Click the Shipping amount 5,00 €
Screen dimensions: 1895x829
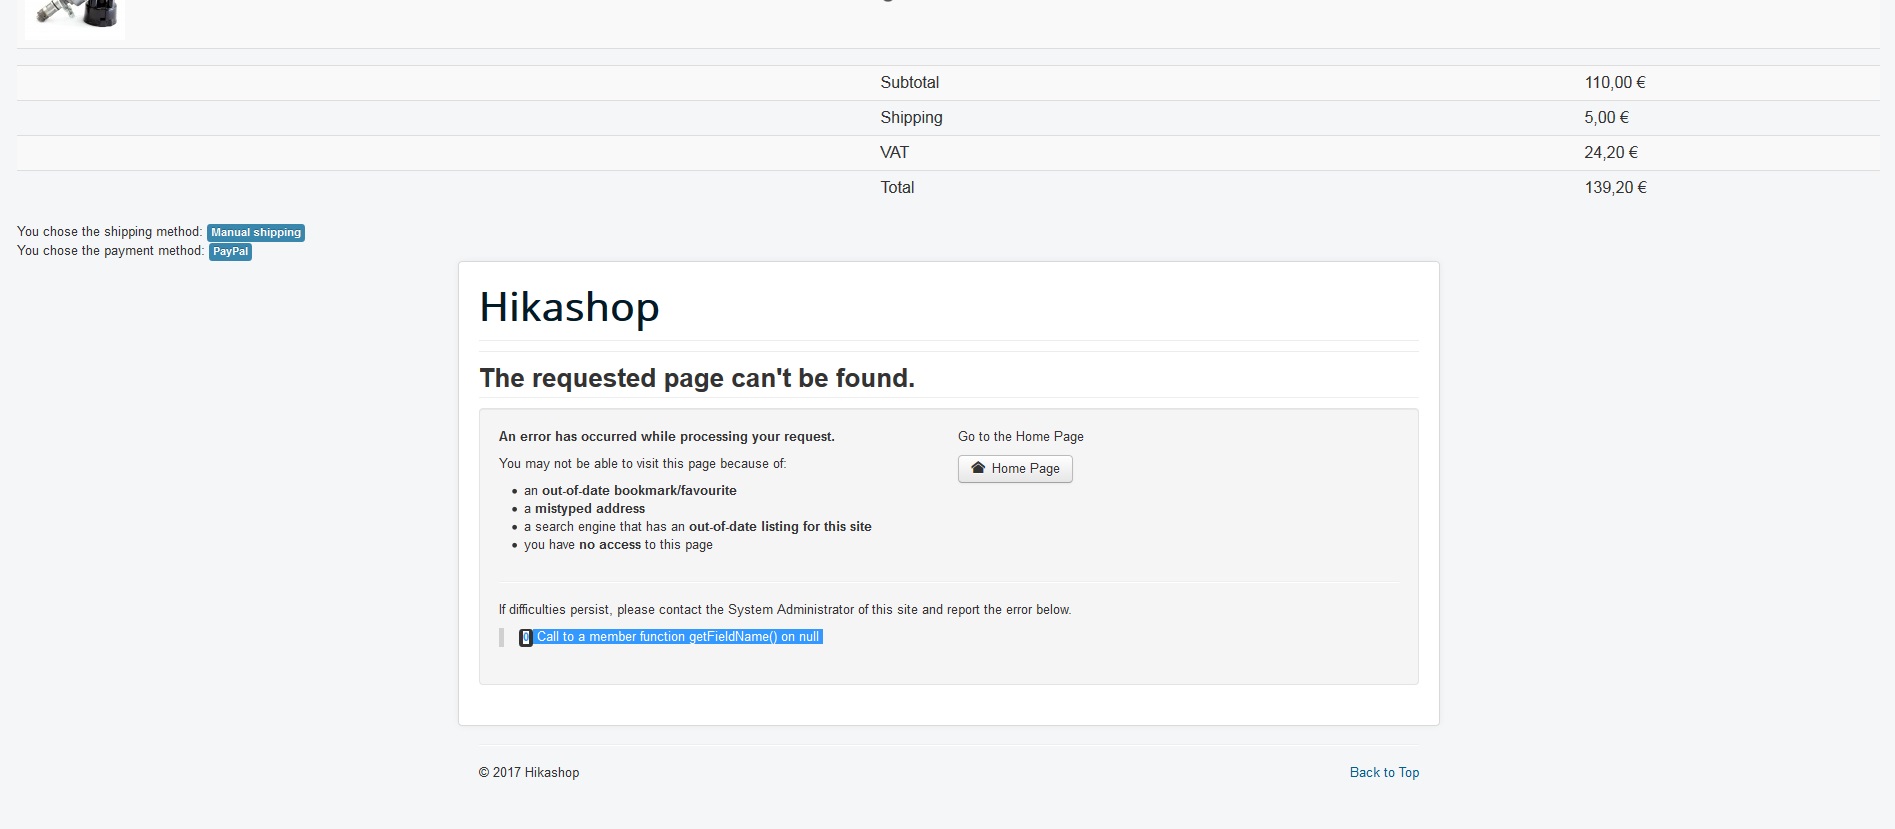coord(1606,118)
